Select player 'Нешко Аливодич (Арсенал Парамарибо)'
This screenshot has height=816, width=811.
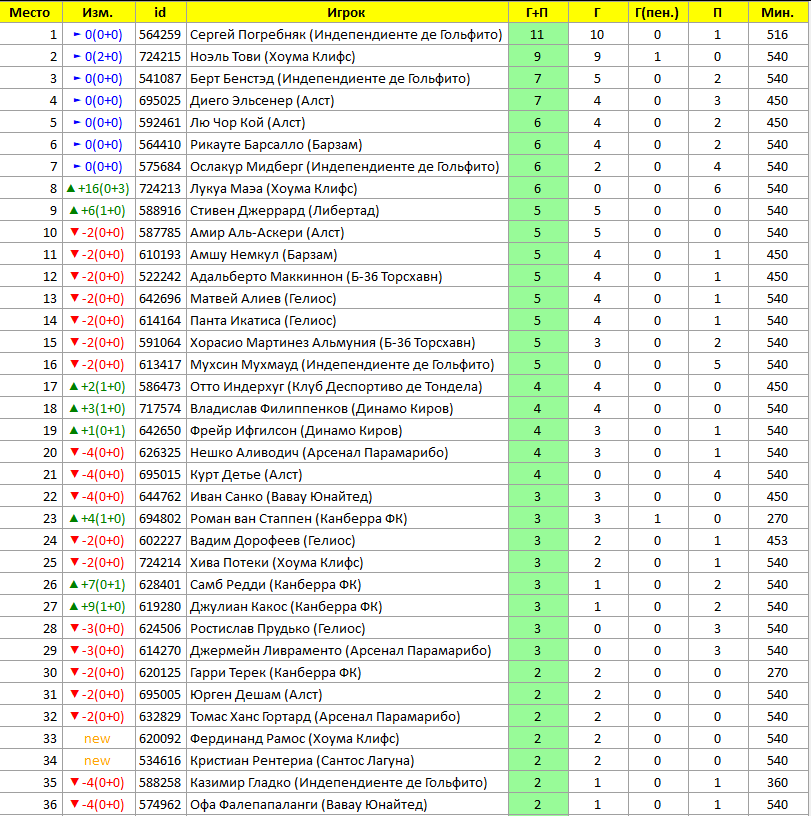pyautogui.click(x=319, y=452)
